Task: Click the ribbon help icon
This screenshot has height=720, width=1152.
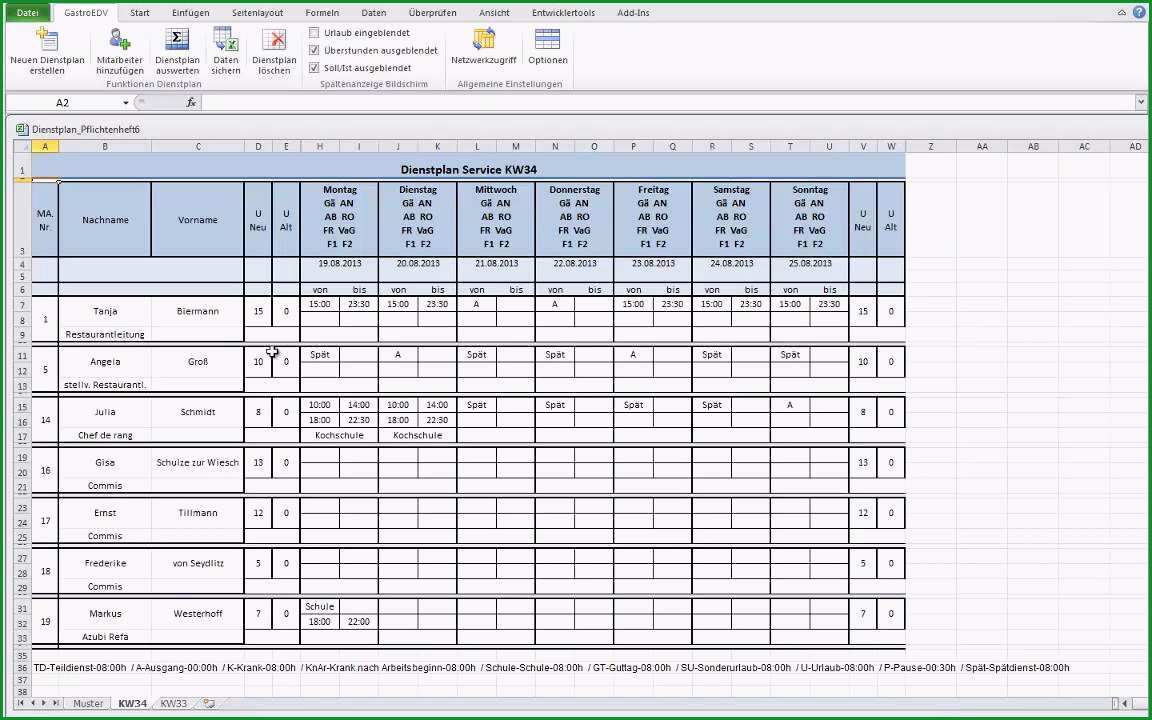Action: tap(1137, 12)
